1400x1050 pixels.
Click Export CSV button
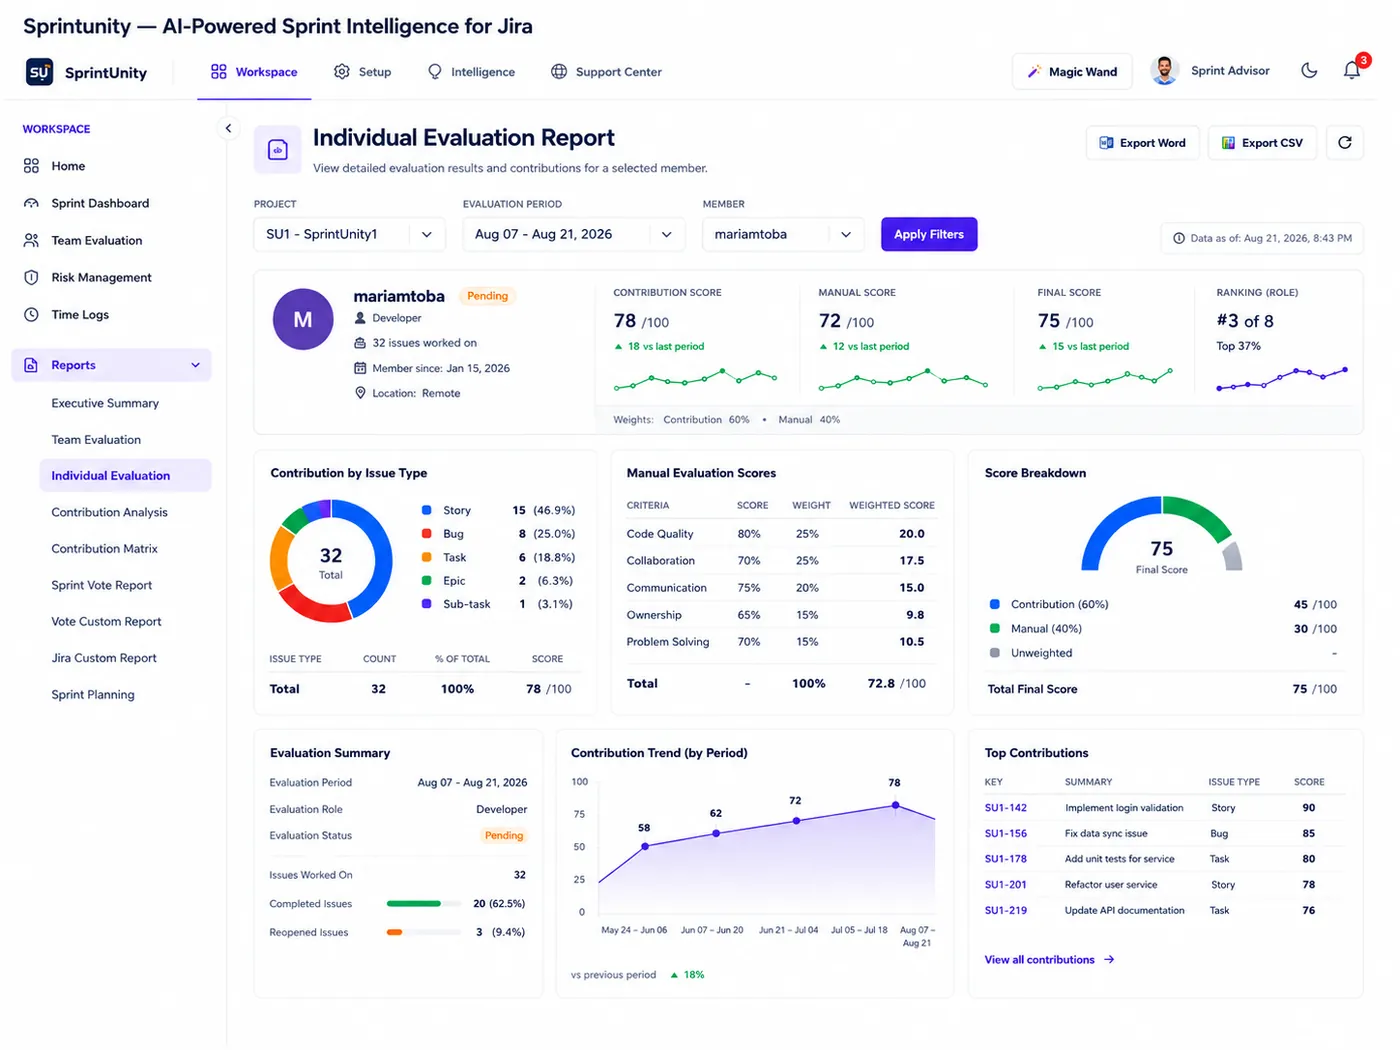[x=1262, y=143]
